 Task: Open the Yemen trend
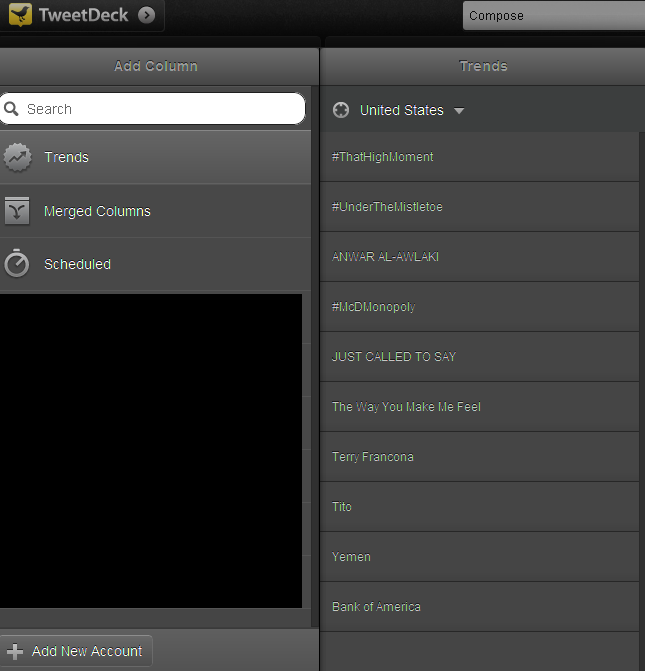point(479,557)
